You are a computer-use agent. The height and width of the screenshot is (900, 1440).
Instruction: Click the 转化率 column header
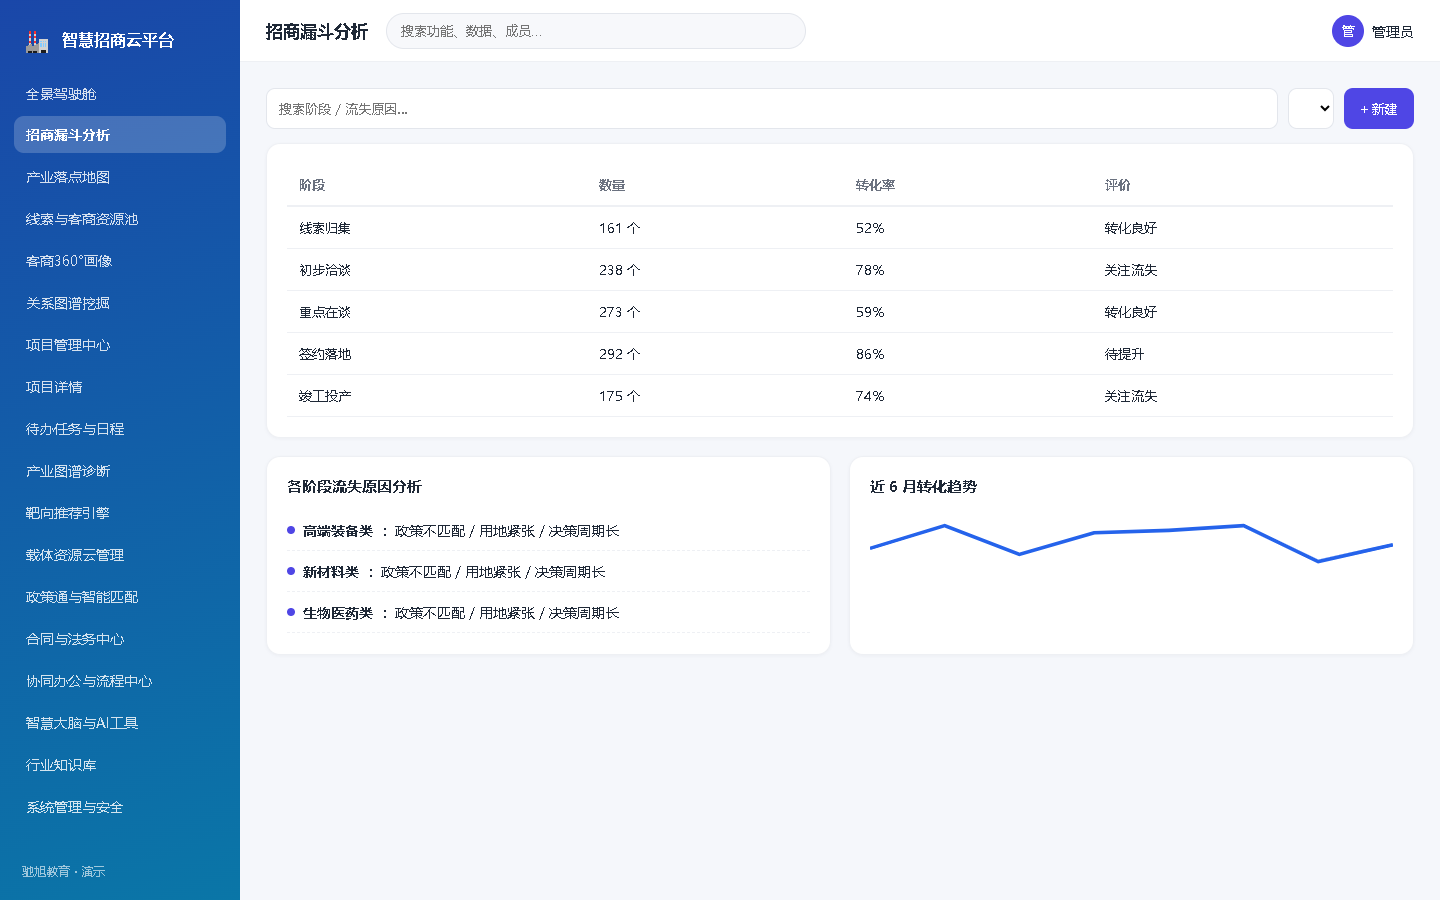(x=875, y=185)
